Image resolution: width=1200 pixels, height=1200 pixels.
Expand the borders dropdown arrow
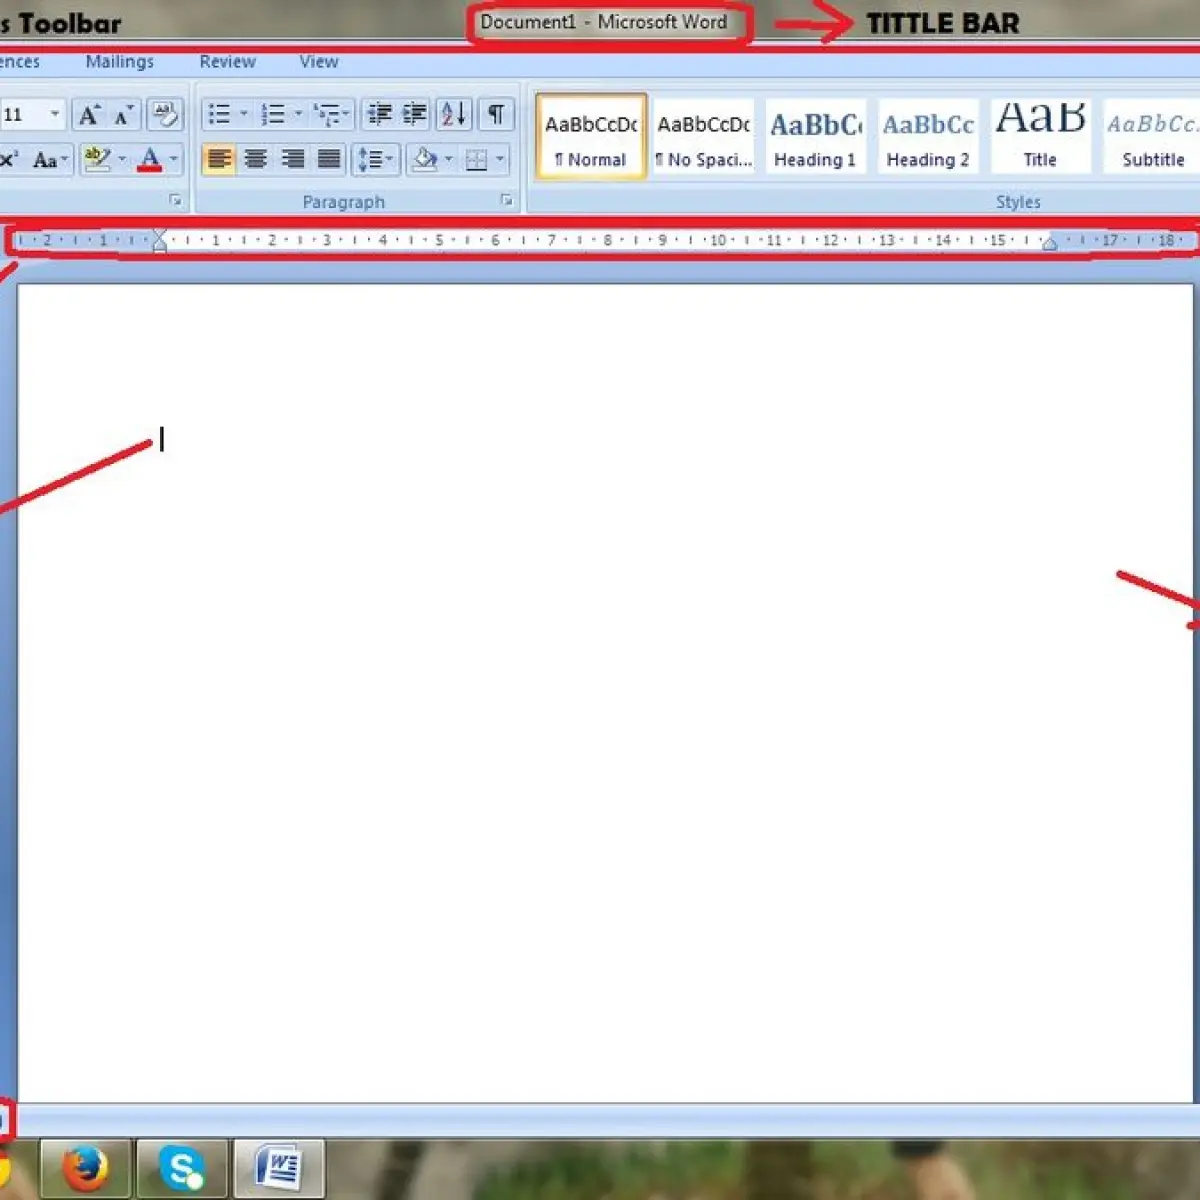[x=500, y=159]
